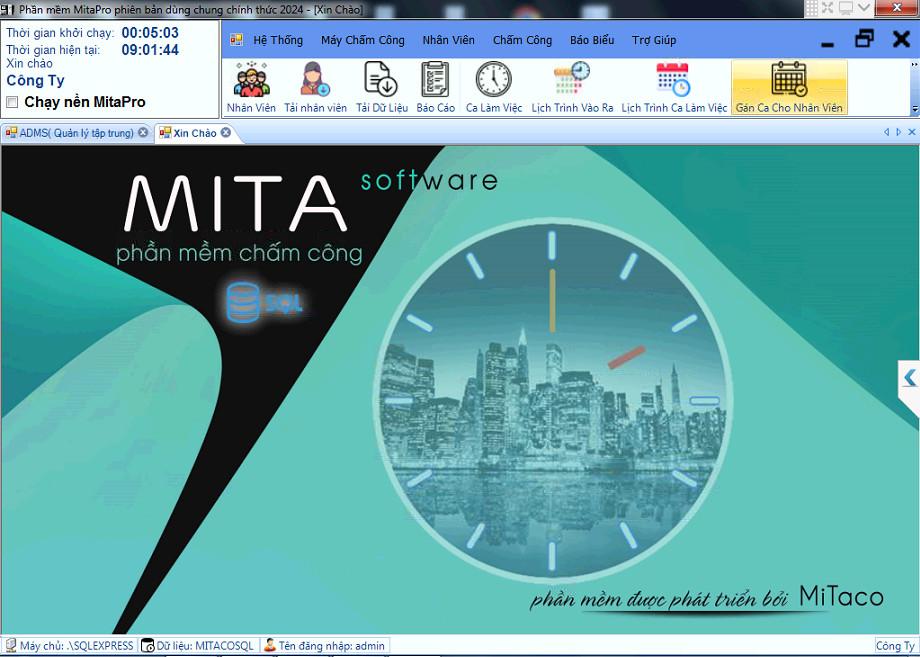Switch to the ADMS (Quản lý tập trung) tab
Image resolution: width=920 pixels, height=657 pixels.
click(76, 133)
